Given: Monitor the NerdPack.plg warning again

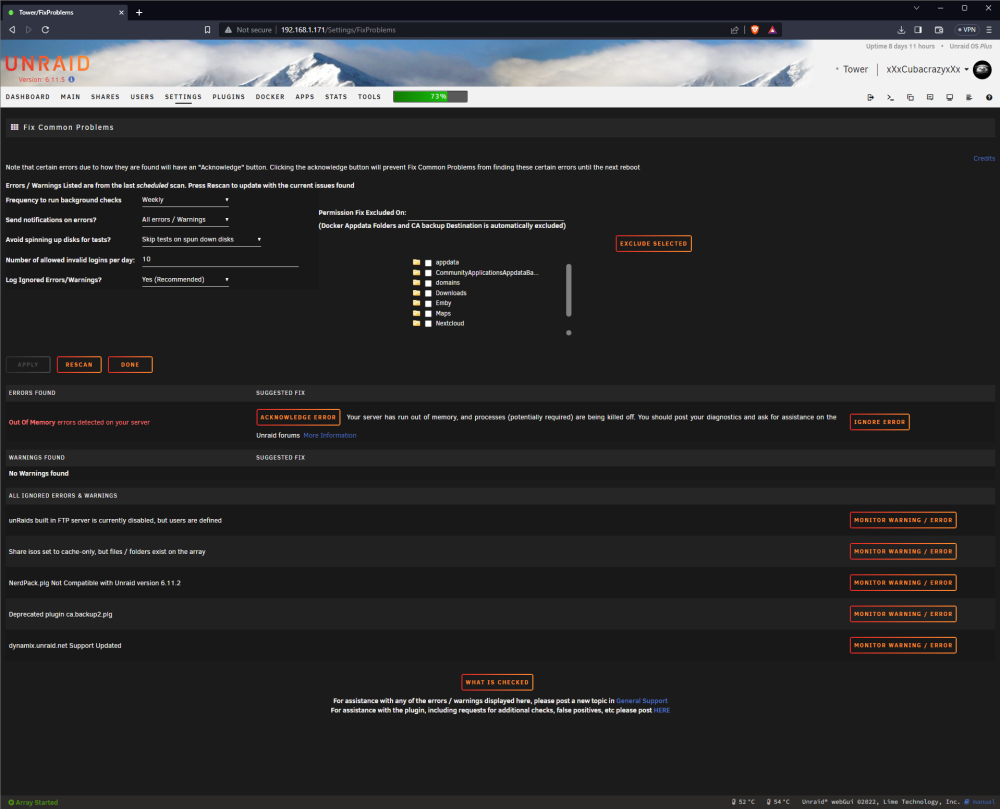Looking at the screenshot, I should pyautogui.click(x=903, y=583).
